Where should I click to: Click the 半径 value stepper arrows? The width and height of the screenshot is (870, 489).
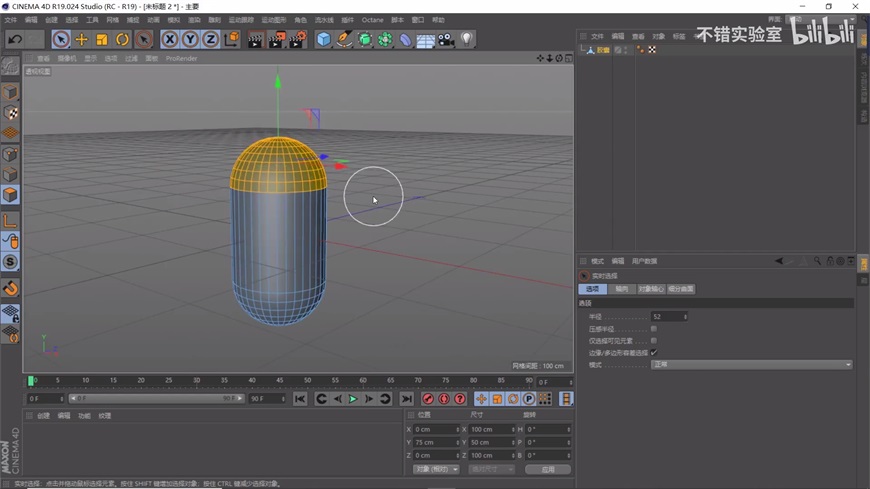(x=684, y=316)
